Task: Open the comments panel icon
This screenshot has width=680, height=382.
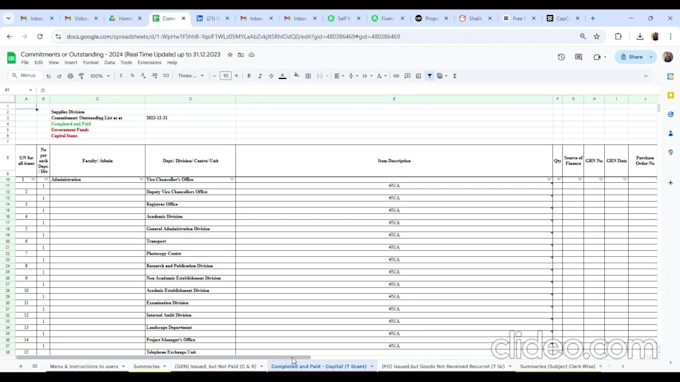Action: click(579, 57)
